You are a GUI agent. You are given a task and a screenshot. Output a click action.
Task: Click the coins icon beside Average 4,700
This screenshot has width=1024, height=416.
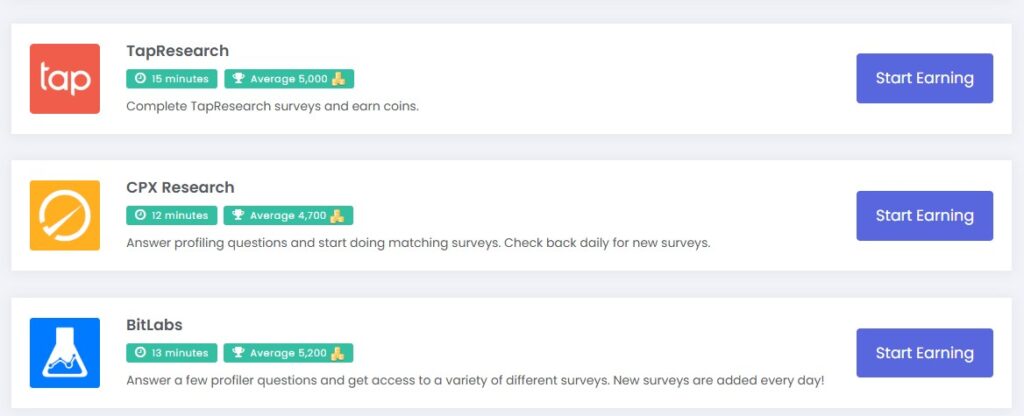(338, 215)
